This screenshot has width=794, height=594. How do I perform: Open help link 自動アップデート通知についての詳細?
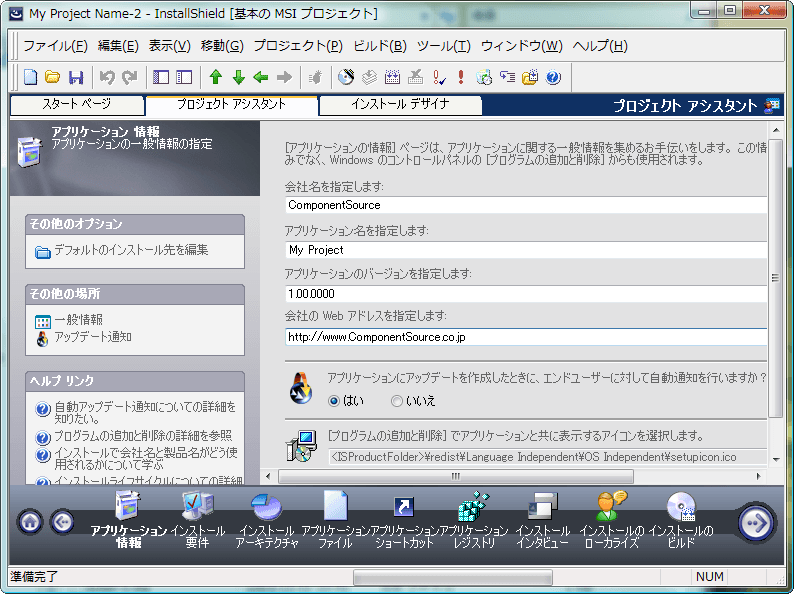pyautogui.click(x=145, y=412)
